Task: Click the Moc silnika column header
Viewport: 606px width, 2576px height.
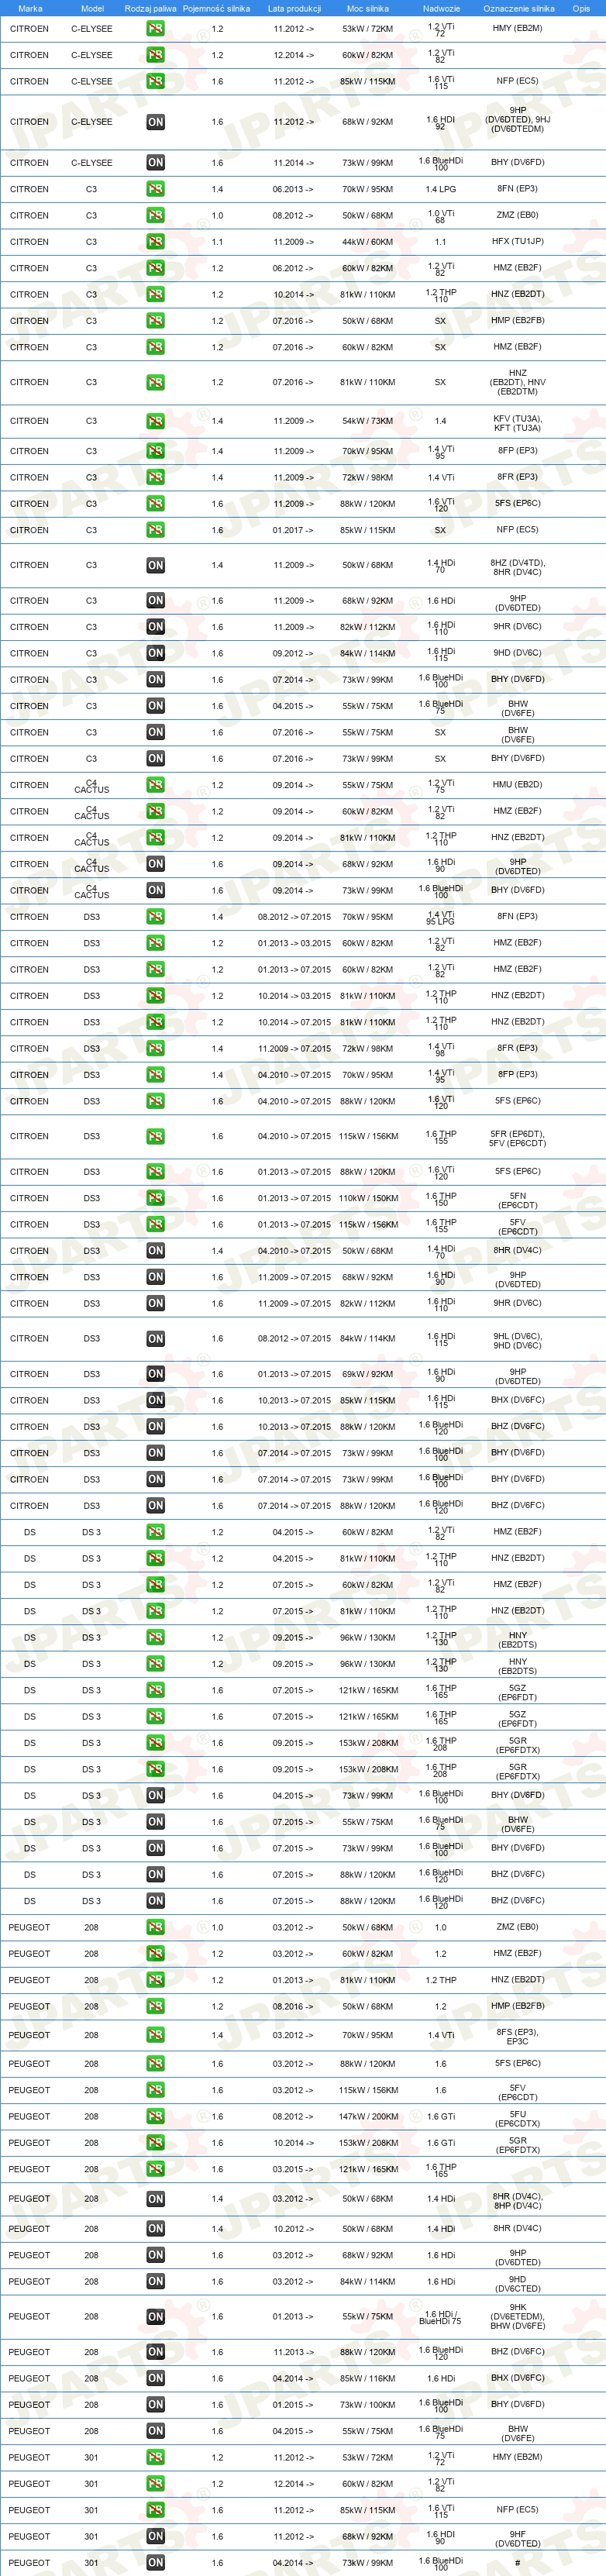Action: [367, 8]
